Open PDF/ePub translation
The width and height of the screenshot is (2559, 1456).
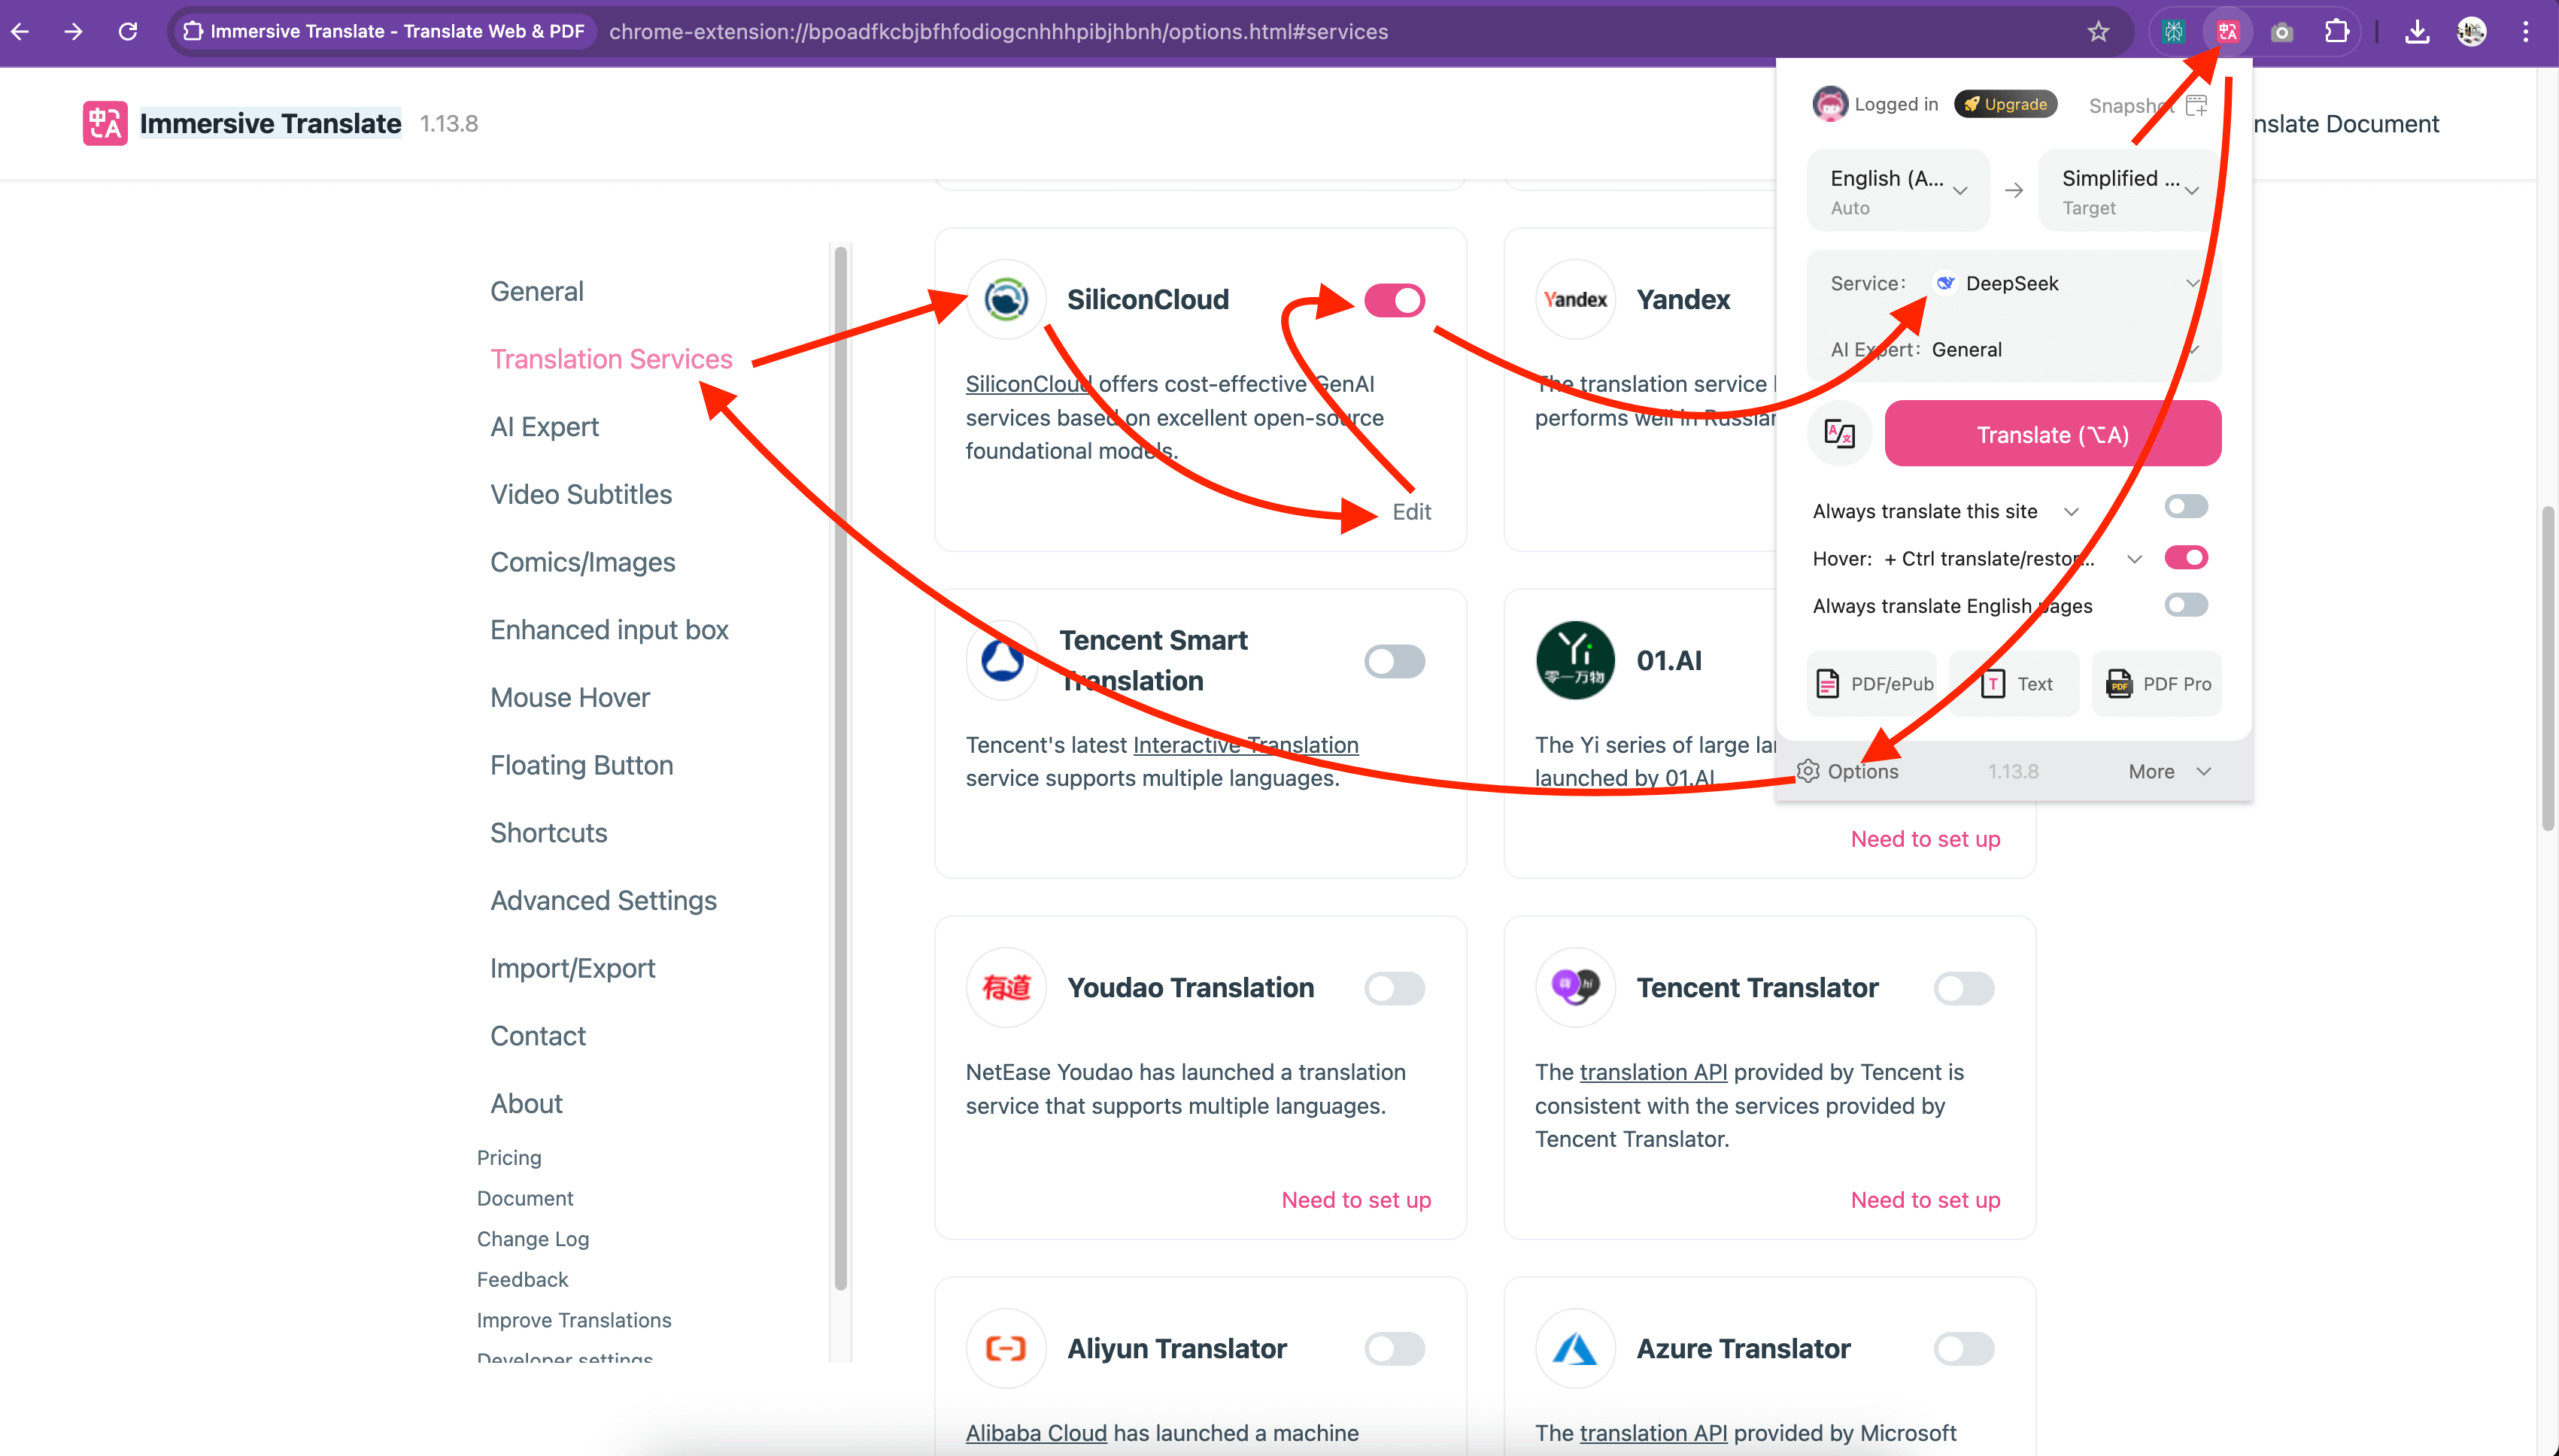pos(1872,683)
